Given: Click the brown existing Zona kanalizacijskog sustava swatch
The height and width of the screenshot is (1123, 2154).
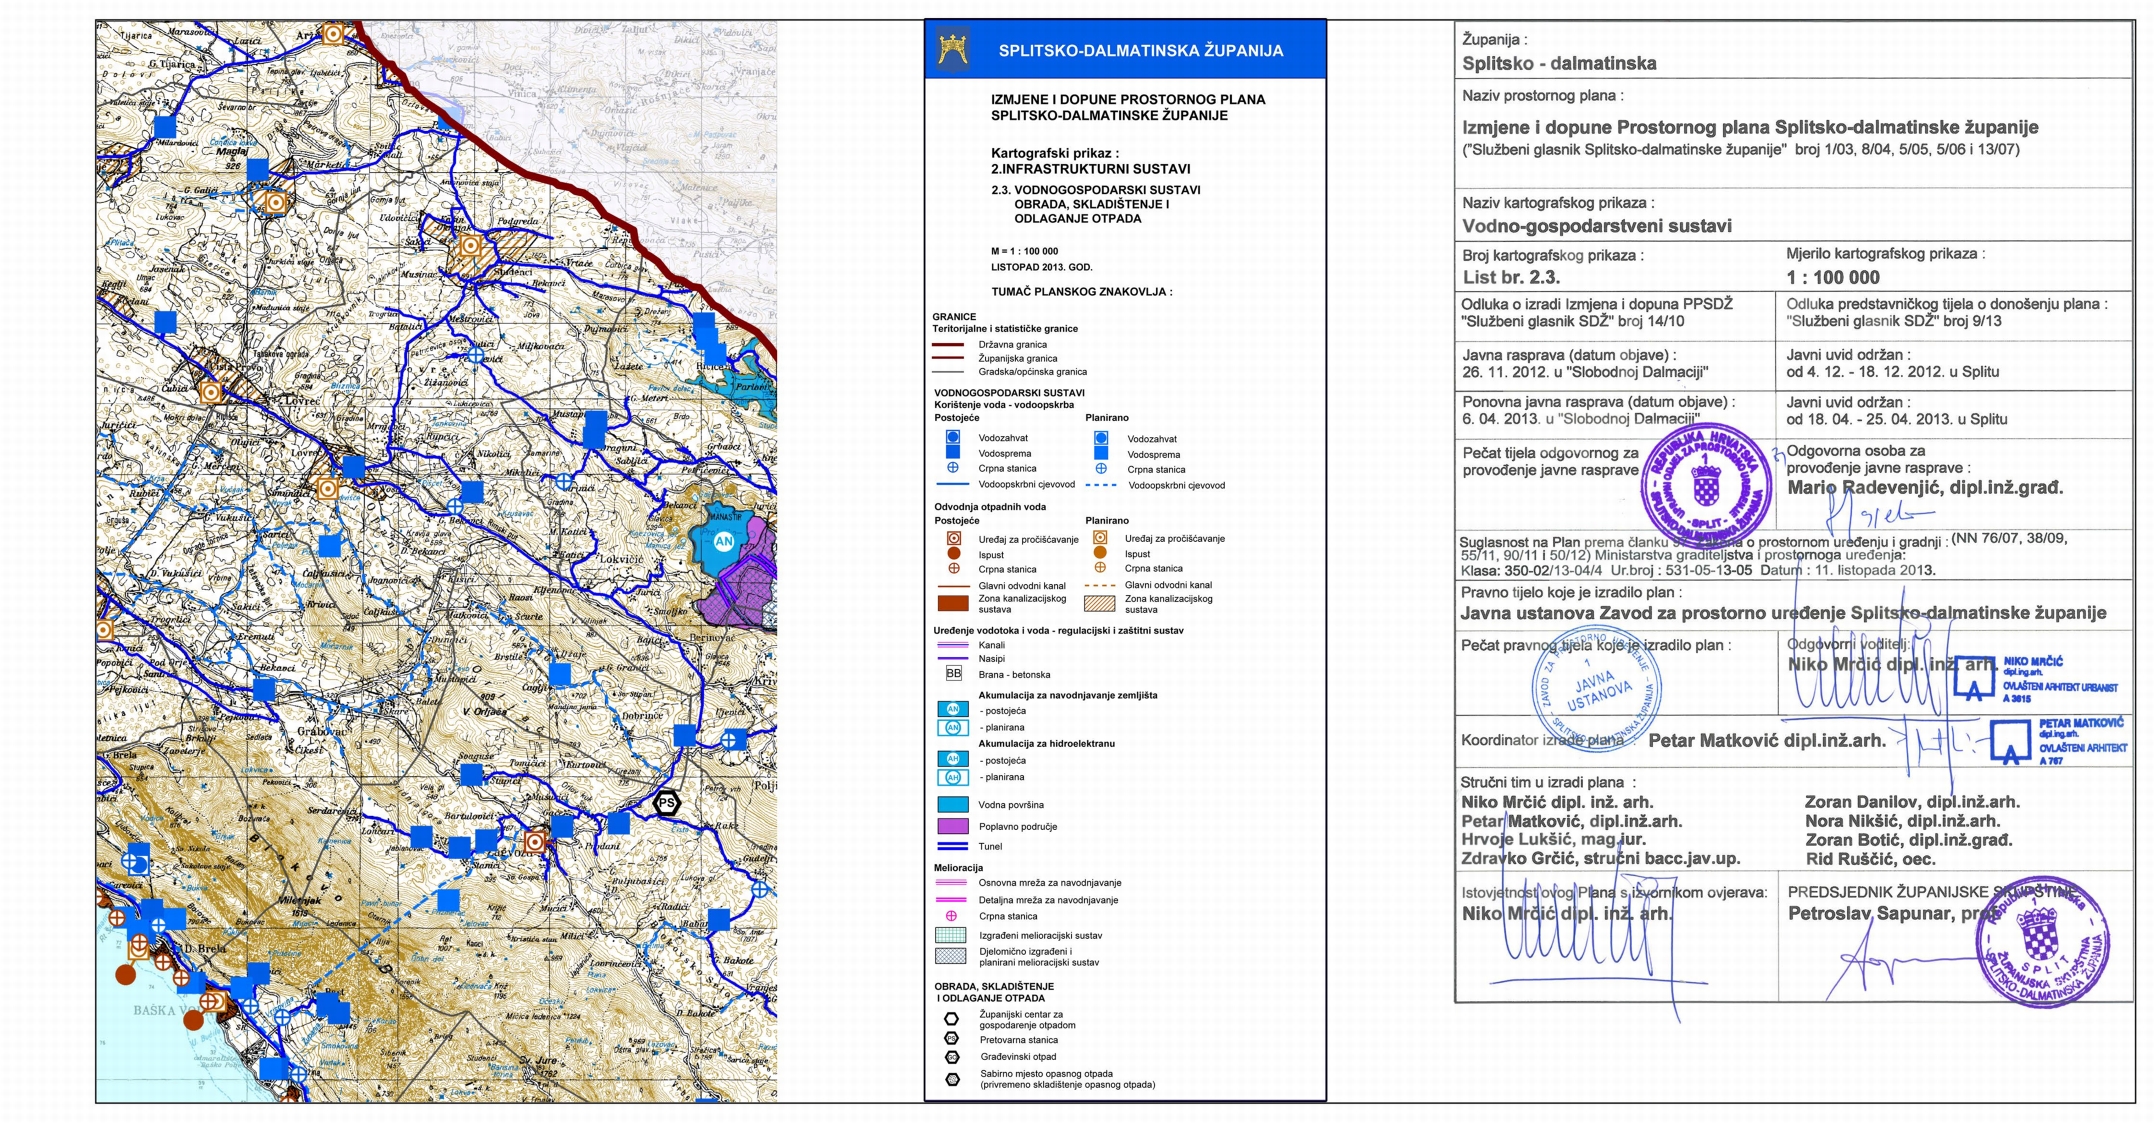Looking at the screenshot, I should [x=953, y=603].
